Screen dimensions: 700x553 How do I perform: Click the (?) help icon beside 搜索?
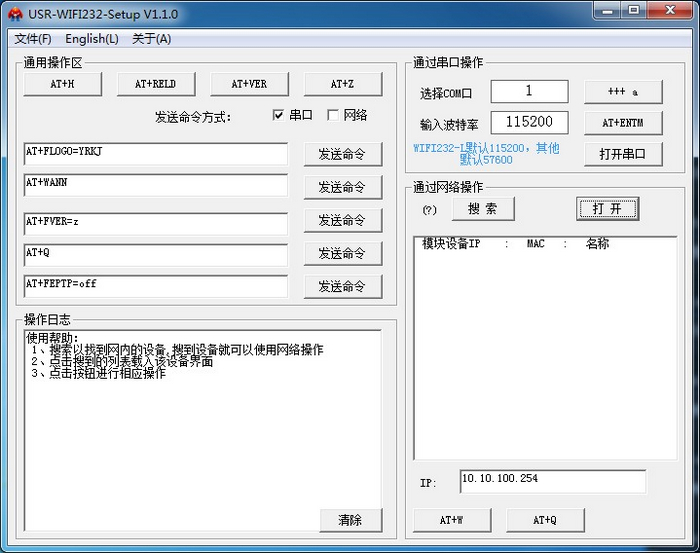pyautogui.click(x=429, y=210)
